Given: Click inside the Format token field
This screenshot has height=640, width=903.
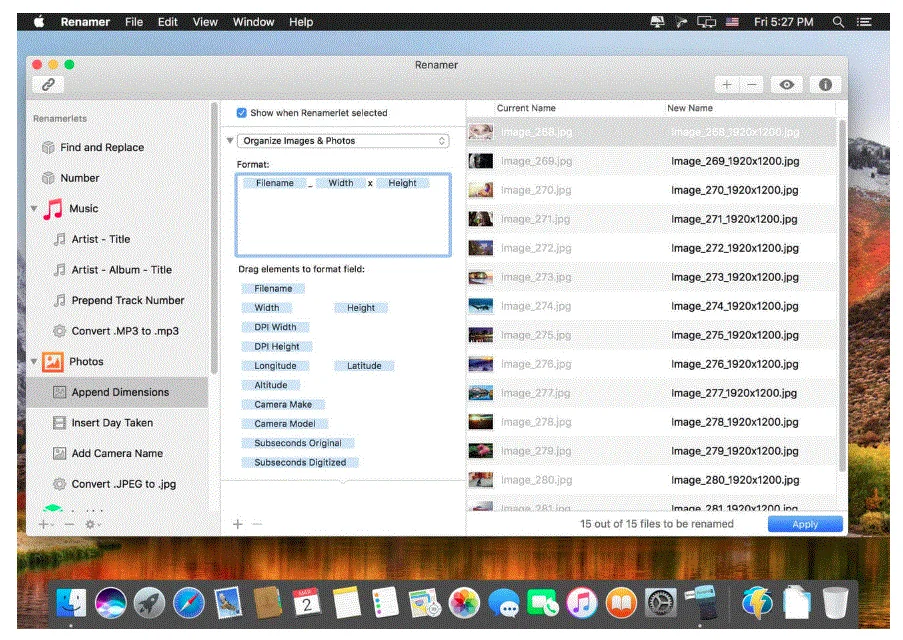Looking at the screenshot, I should point(343,214).
